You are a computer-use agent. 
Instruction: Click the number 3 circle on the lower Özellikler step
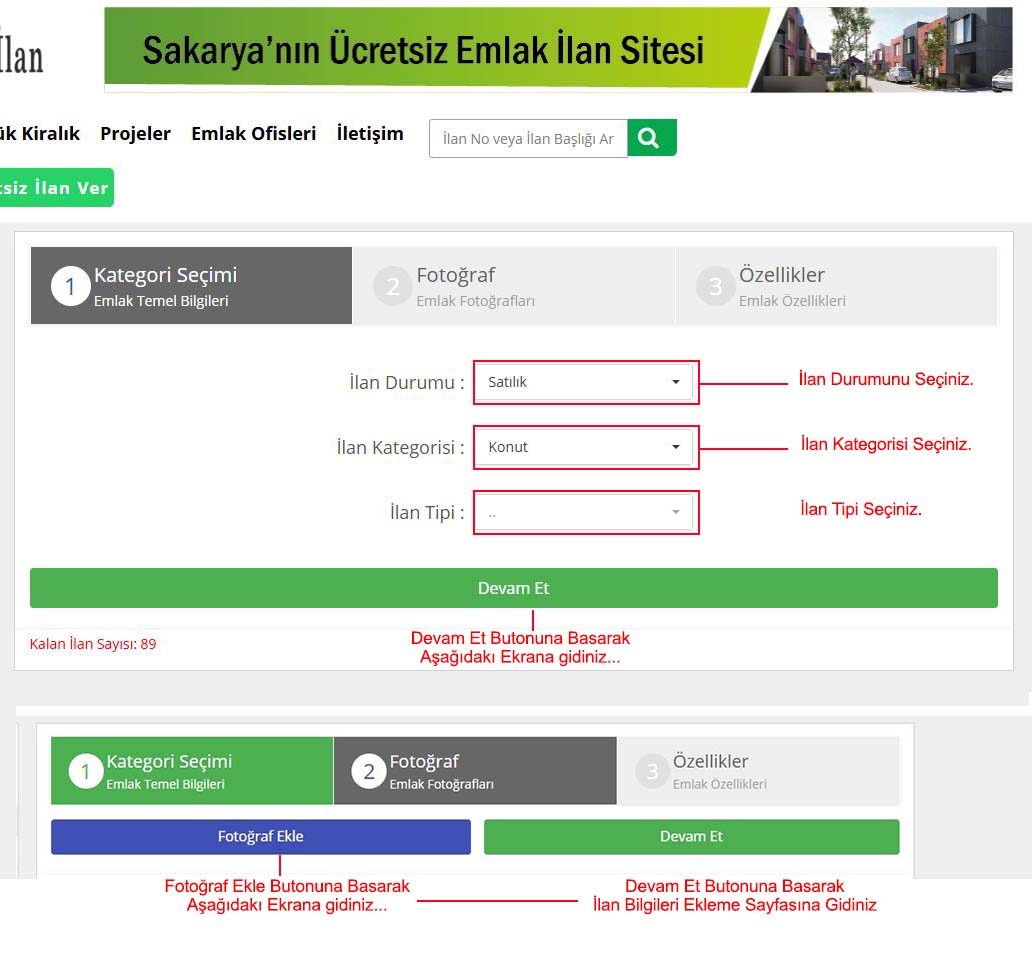(652, 772)
